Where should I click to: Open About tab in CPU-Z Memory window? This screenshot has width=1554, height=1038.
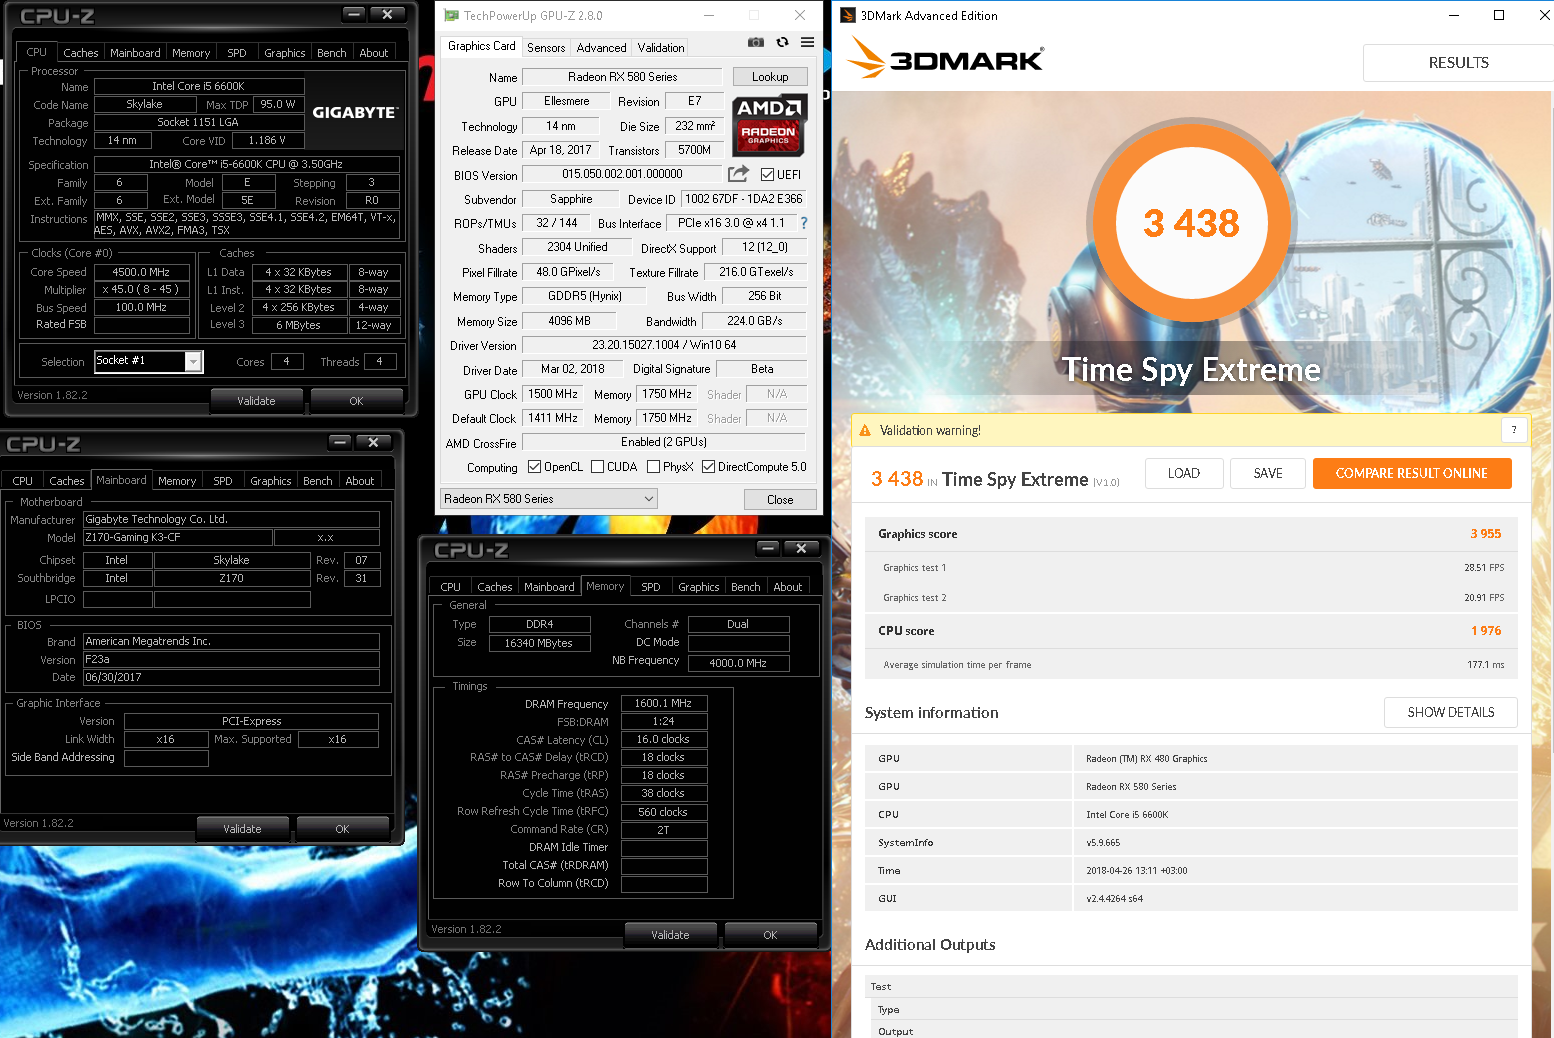coord(788,587)
